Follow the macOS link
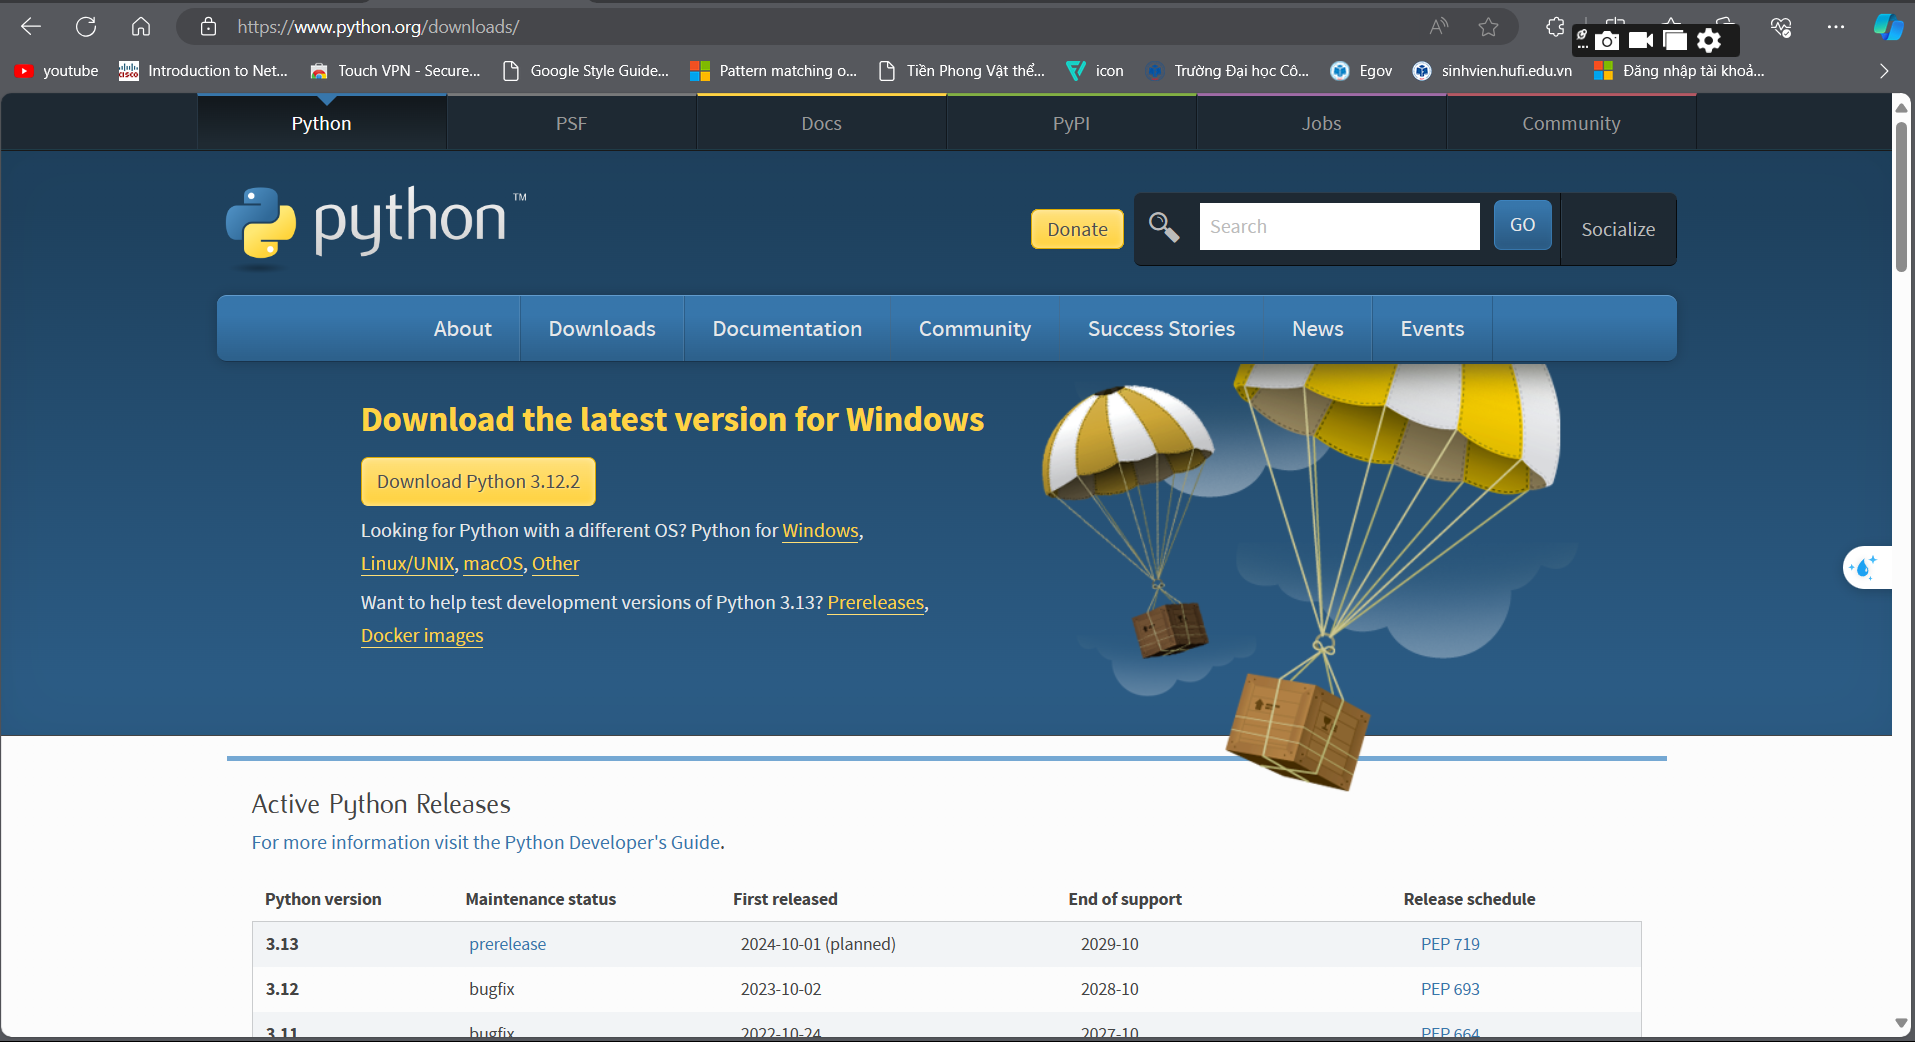Image resolution: width=1915 pixels, height=1042 pixels. [493, 564]
